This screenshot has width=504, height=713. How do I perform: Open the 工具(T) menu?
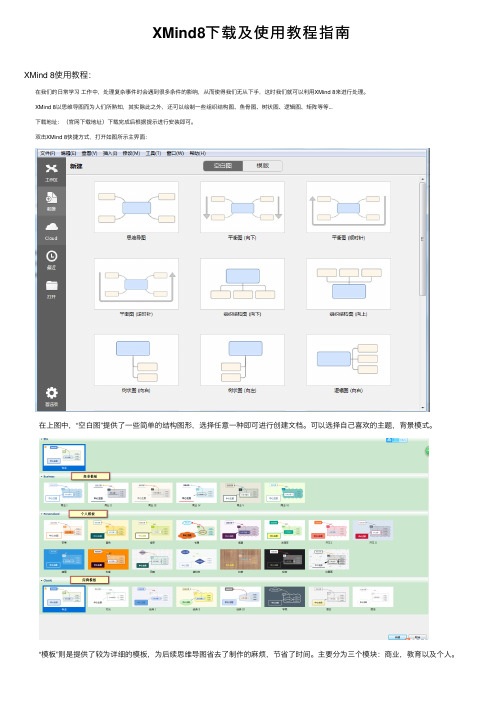point(153,153)
